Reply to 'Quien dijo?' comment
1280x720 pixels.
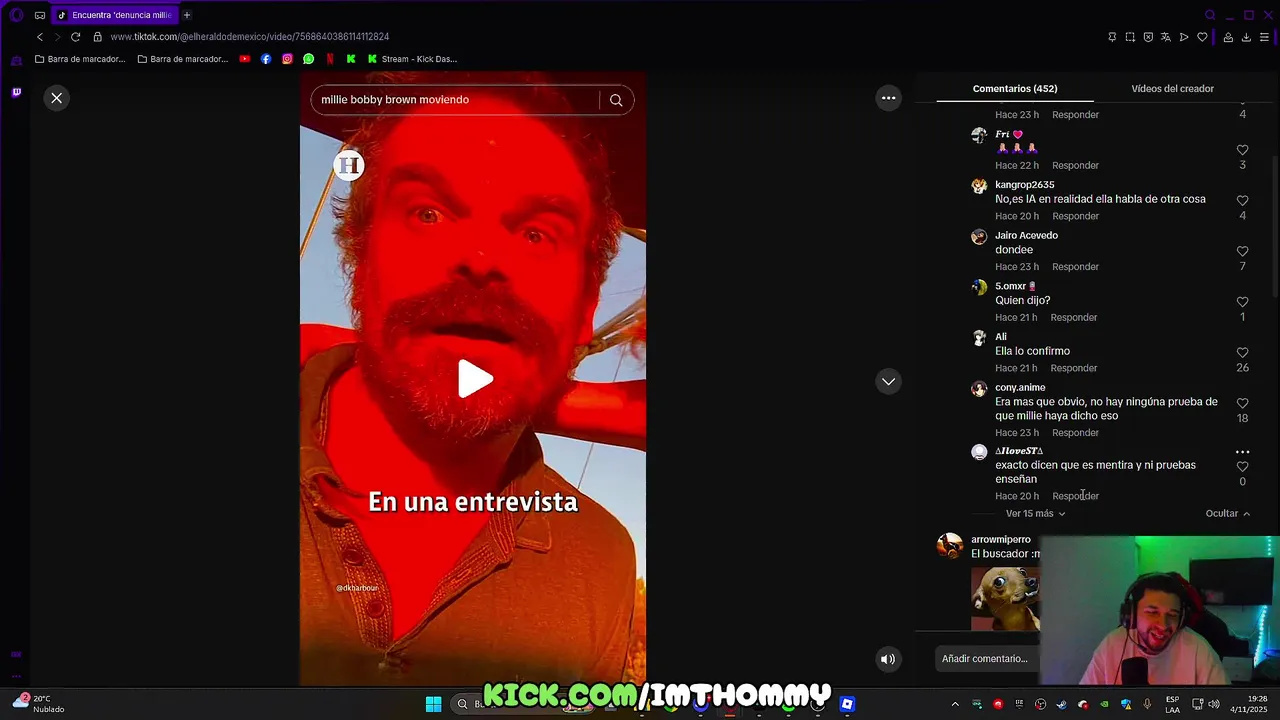pos(1073,318)
